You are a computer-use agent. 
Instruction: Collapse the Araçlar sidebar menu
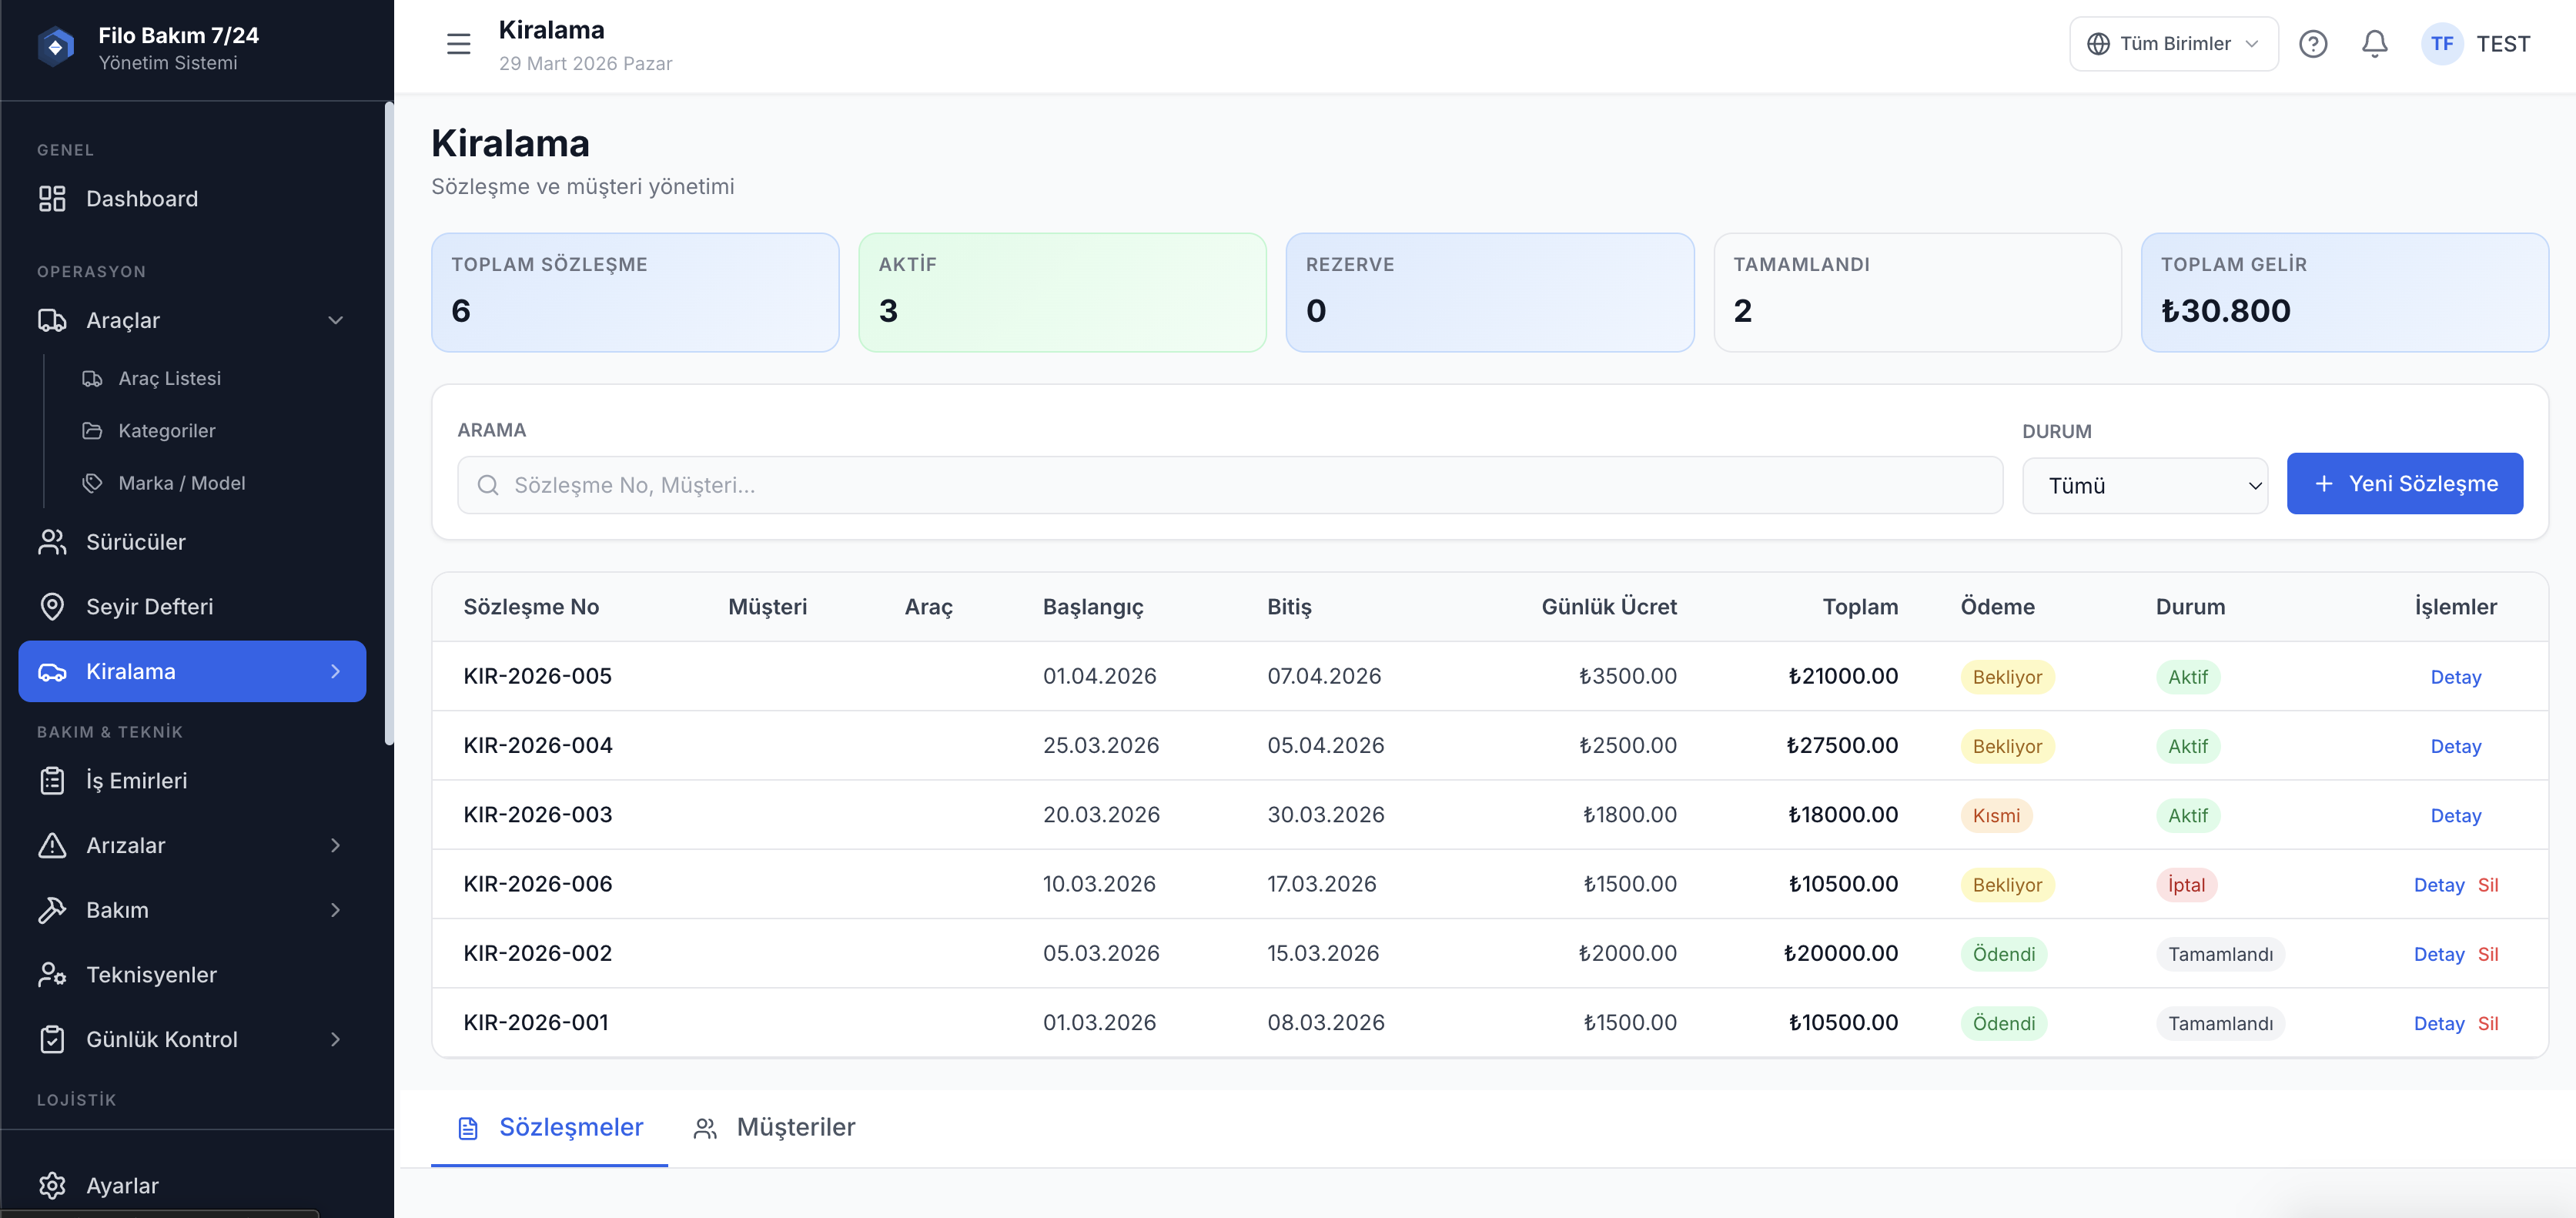pos(335,321)
